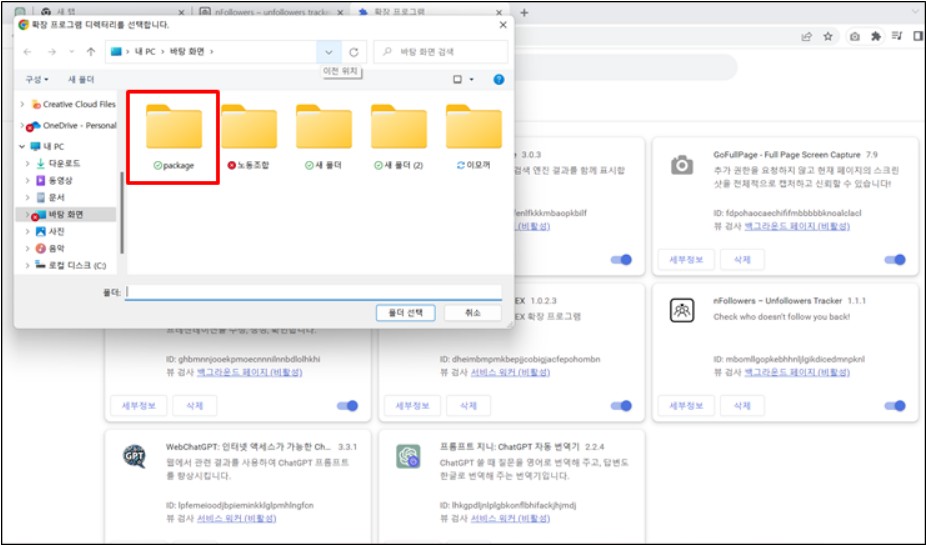Viewport: 926px width, 545px height.
Task: Toggle off extension with ID ghbmnnjooekpmoecnnnilnnbdlolhkhi
Action: click(347, 406)
